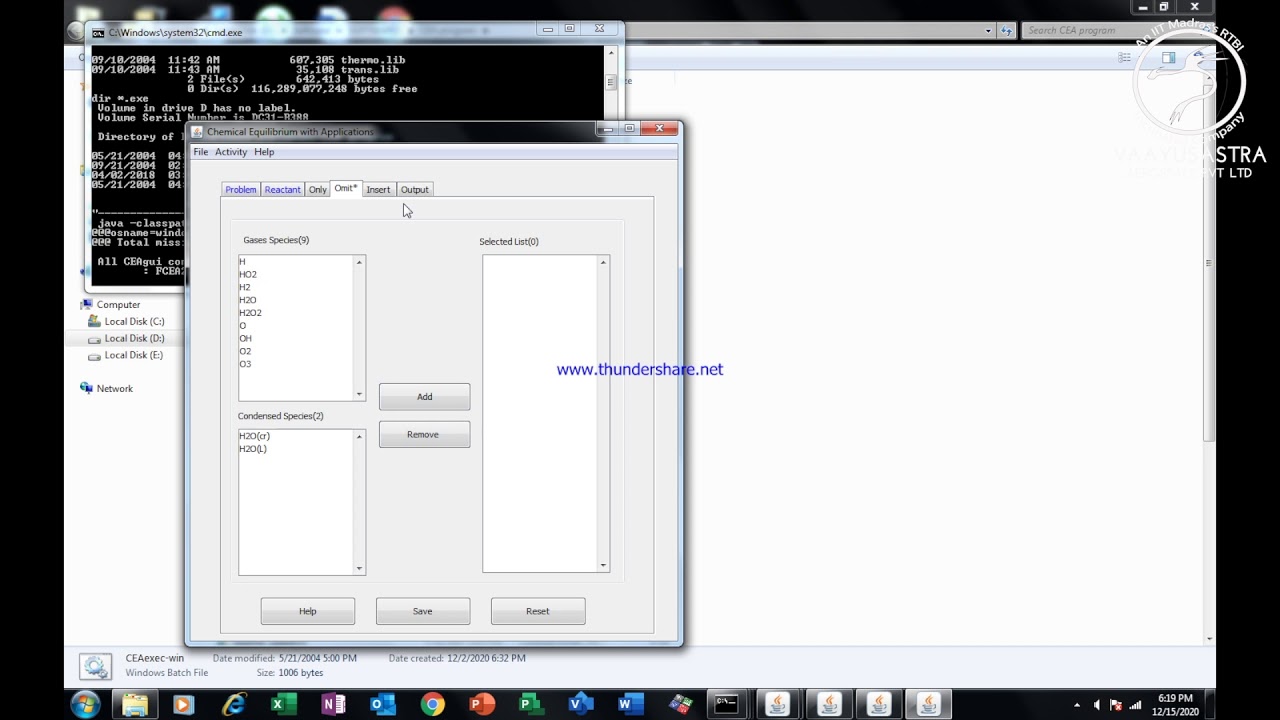Open the Windows Start menu

[x=85, y=704]
